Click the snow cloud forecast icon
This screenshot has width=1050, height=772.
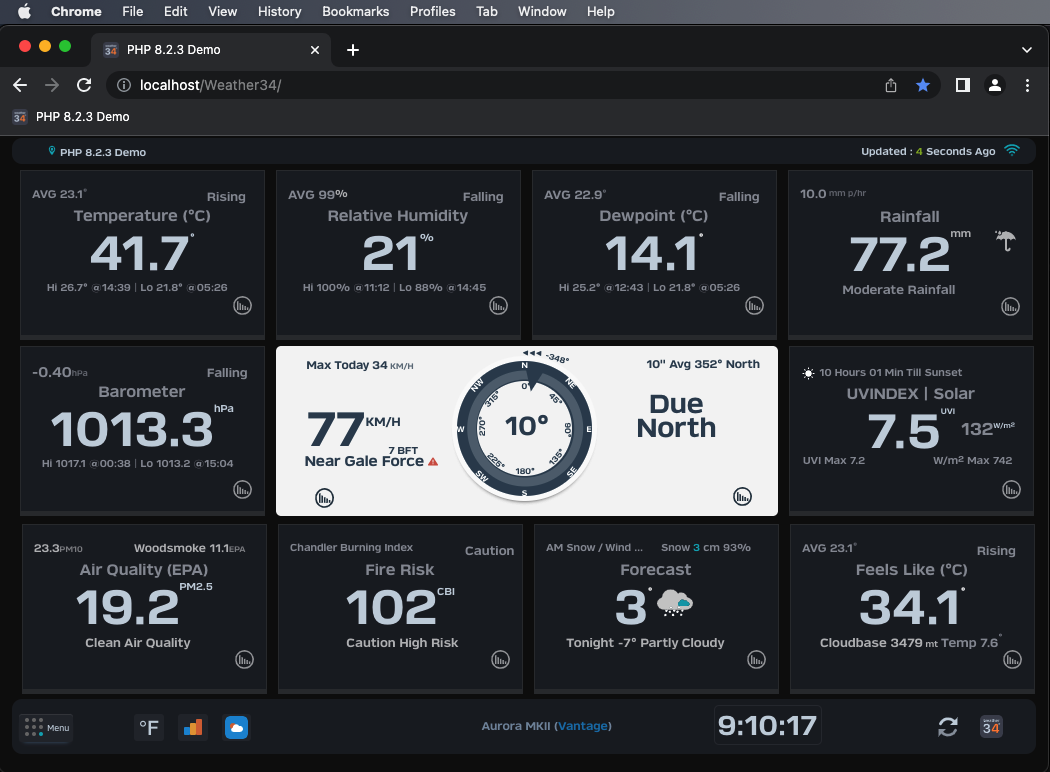674,603
